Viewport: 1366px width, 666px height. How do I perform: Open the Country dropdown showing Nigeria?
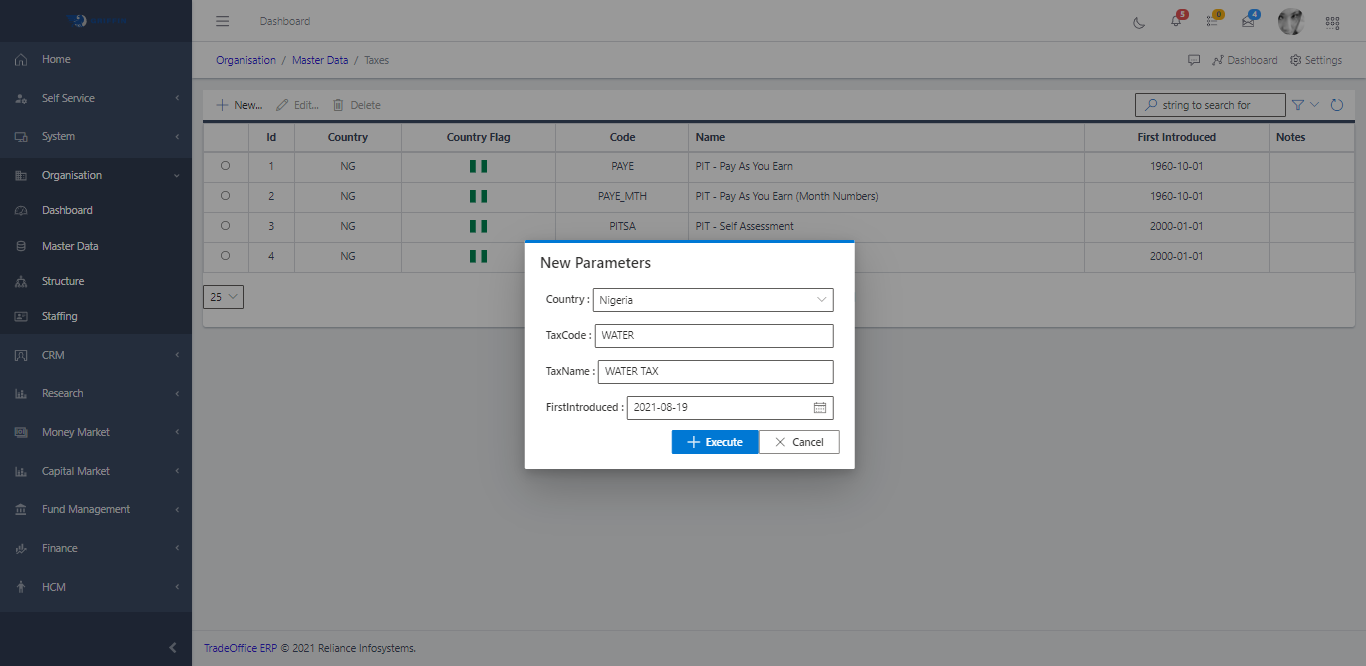click(x=713, y=300)
